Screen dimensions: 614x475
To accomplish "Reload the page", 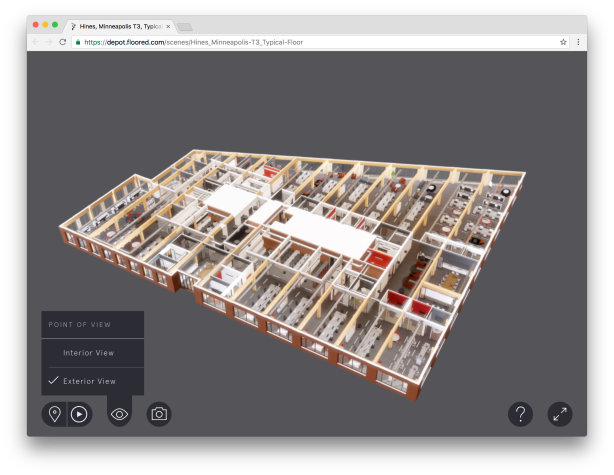I will click(x=63, y=42).
